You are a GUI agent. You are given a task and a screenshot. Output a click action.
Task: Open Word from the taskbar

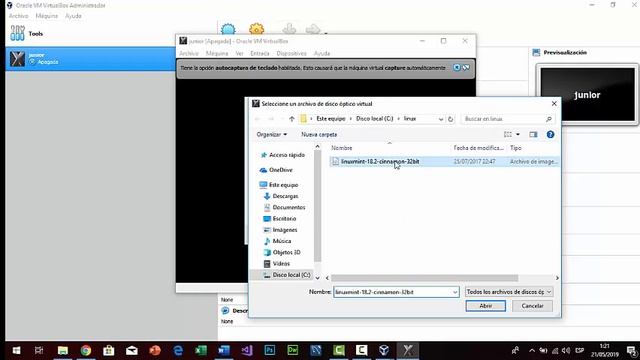pyautogui.click(x=224, y=350)
